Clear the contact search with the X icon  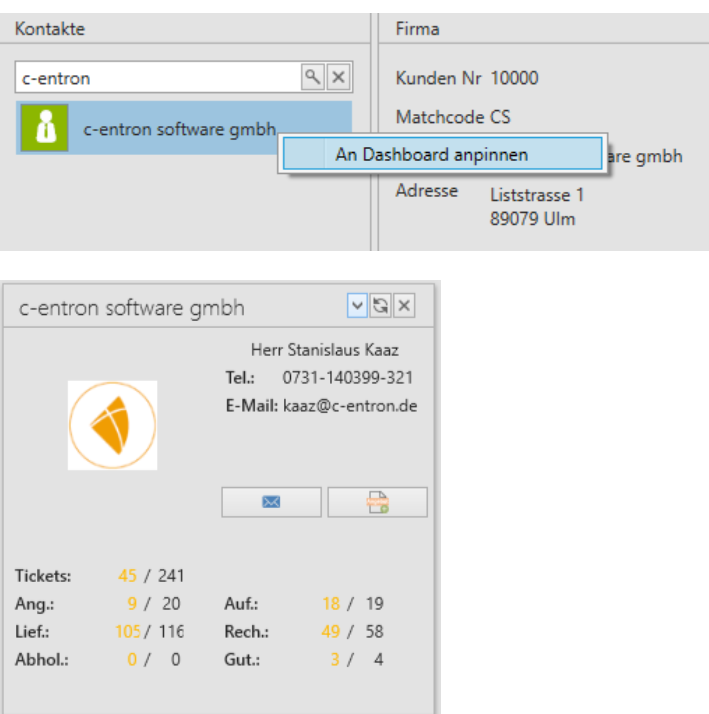[338, 77]
